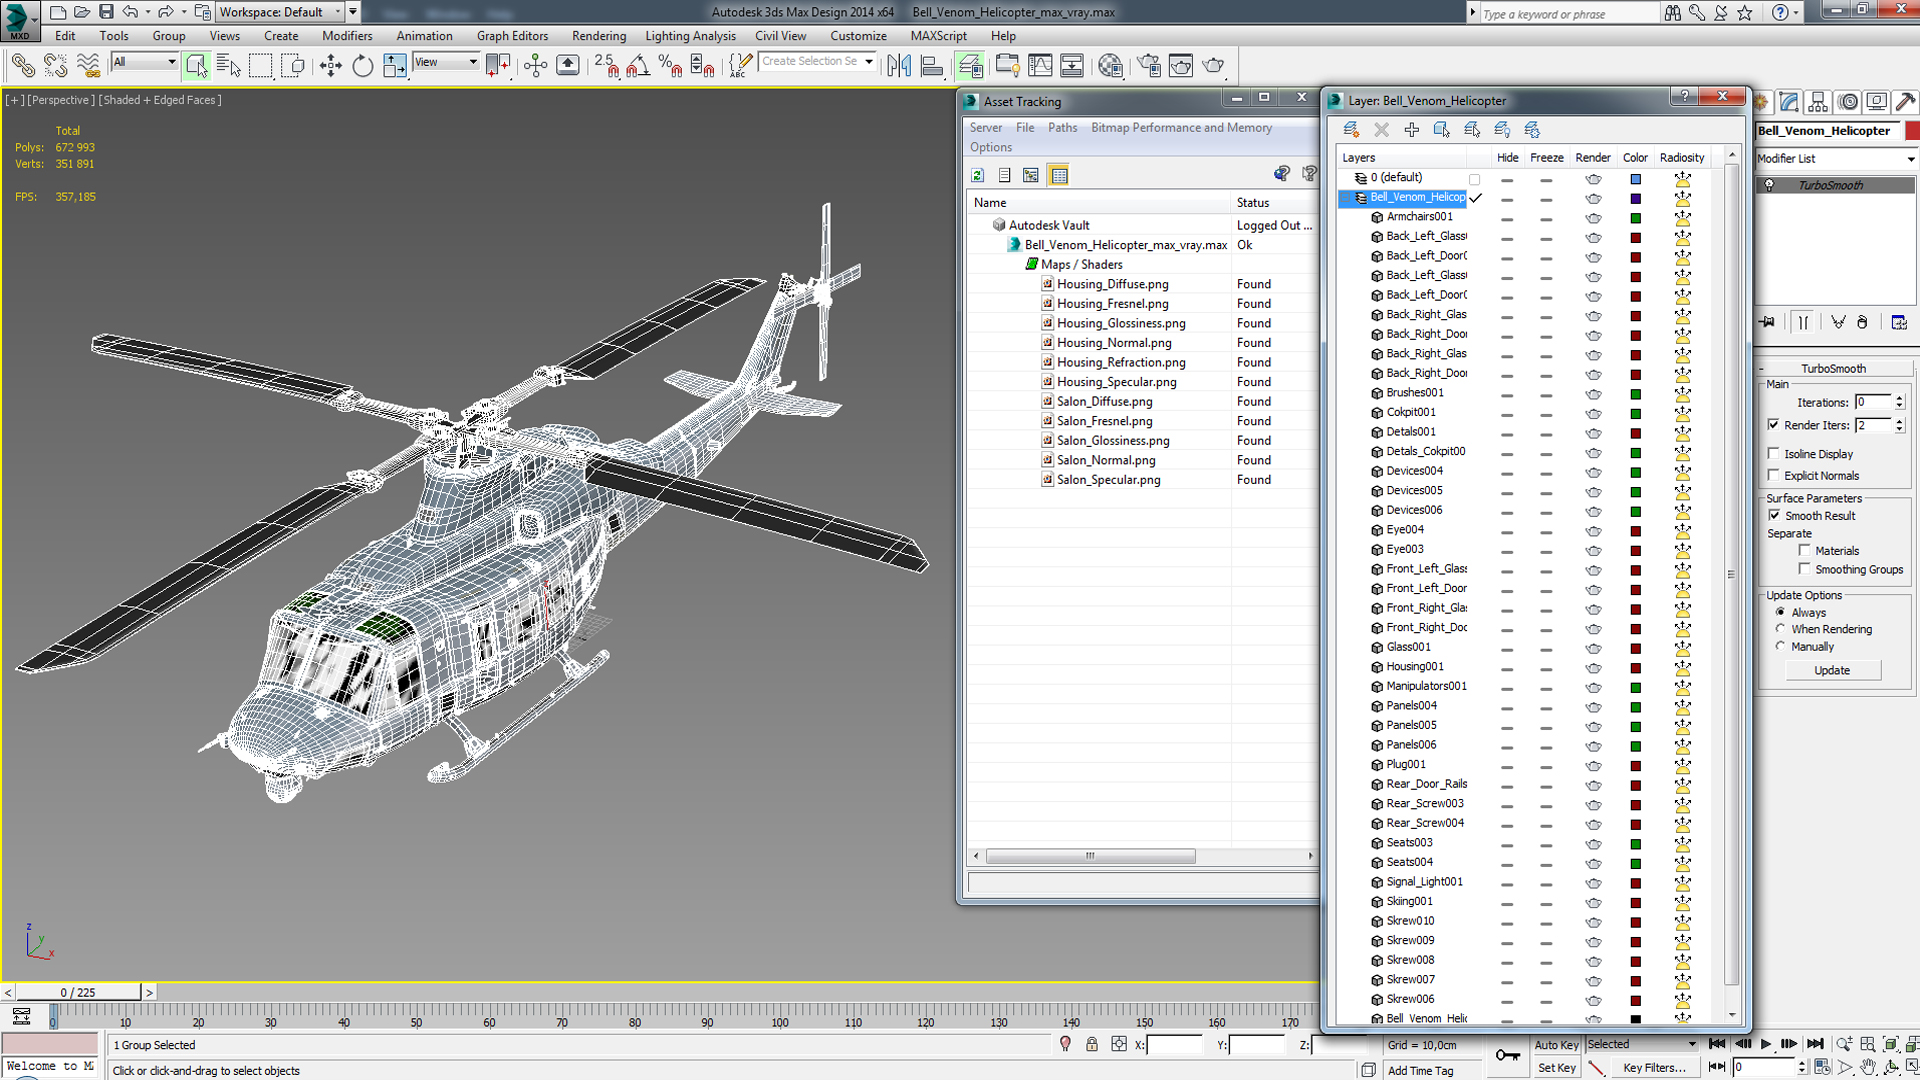Check Separate by Smoothing Groups
1920x1080 pixels.
pyautogui.click(x=1805, y=569)
